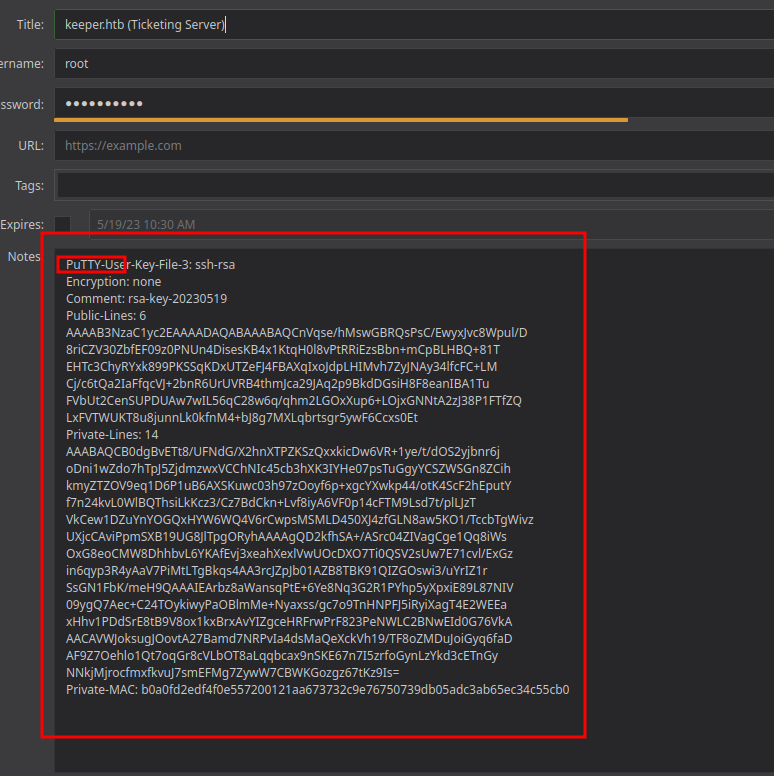The height and width of the screenshot is (776, 774).
Task: Click the key line starting 8riCZV30ZbfEF09z0
Action: (x=283, y=349)
